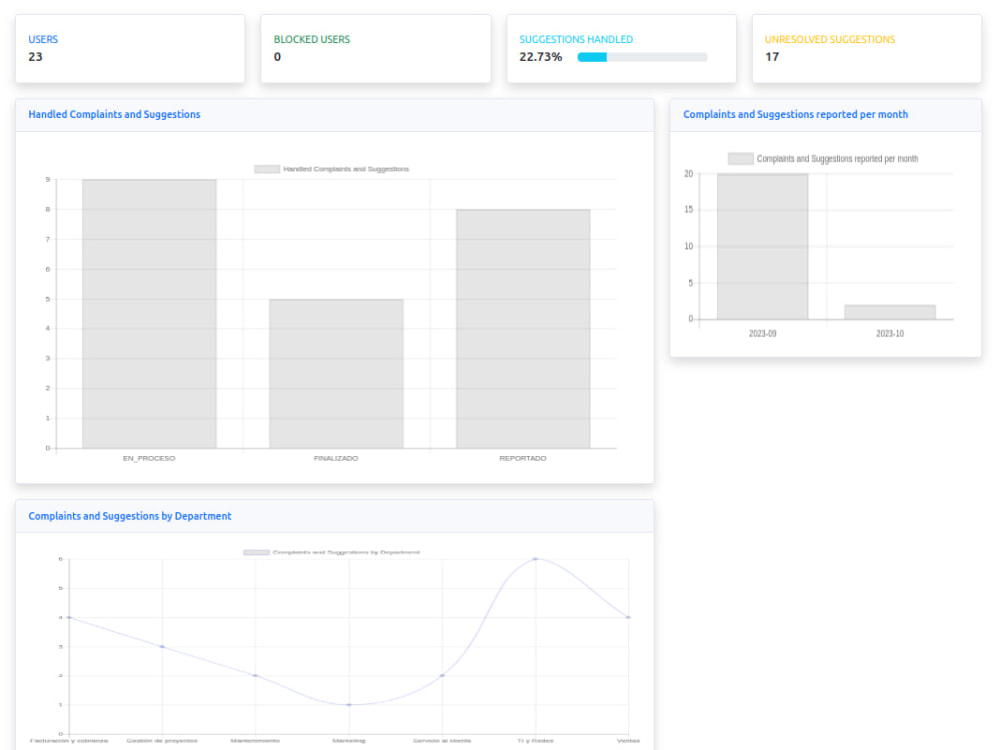
Task: Click the TI y Redes axis label
Action: (x=535, y=740)
